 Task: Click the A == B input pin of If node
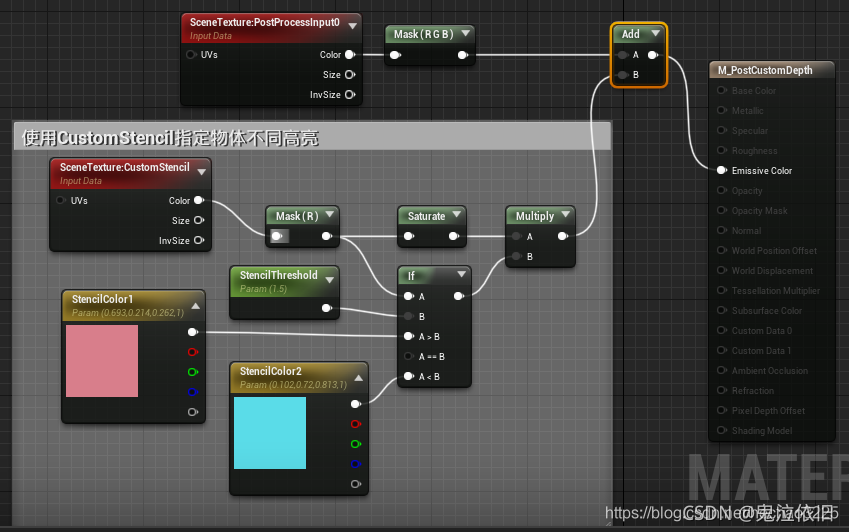(x=409, y=356)
